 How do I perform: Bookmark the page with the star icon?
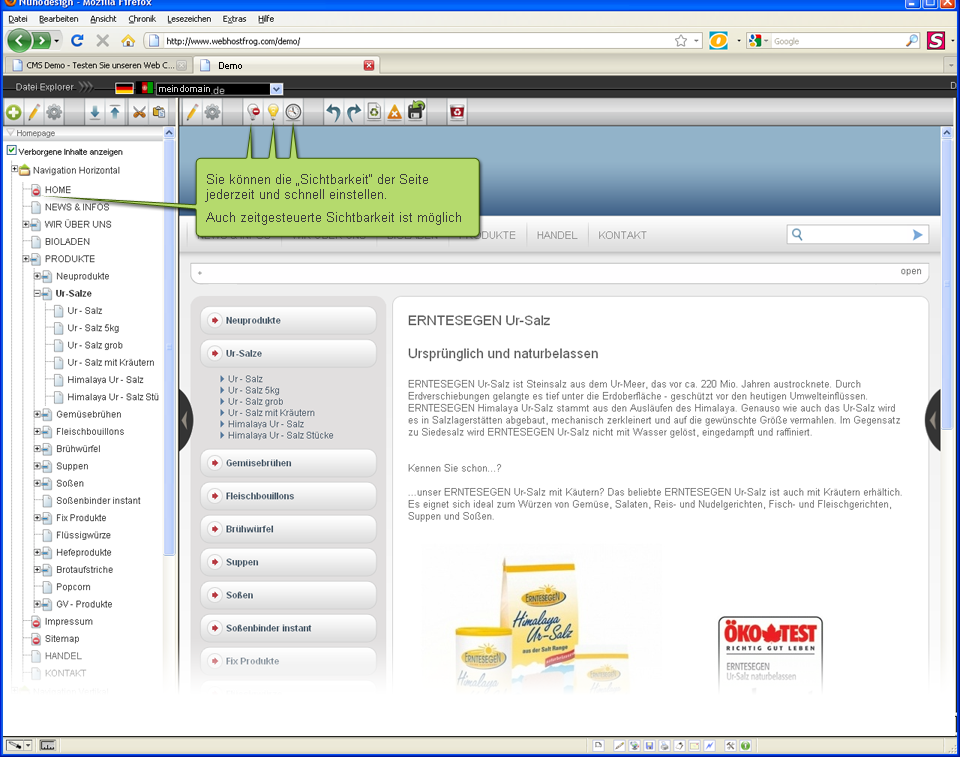point(681,41)
